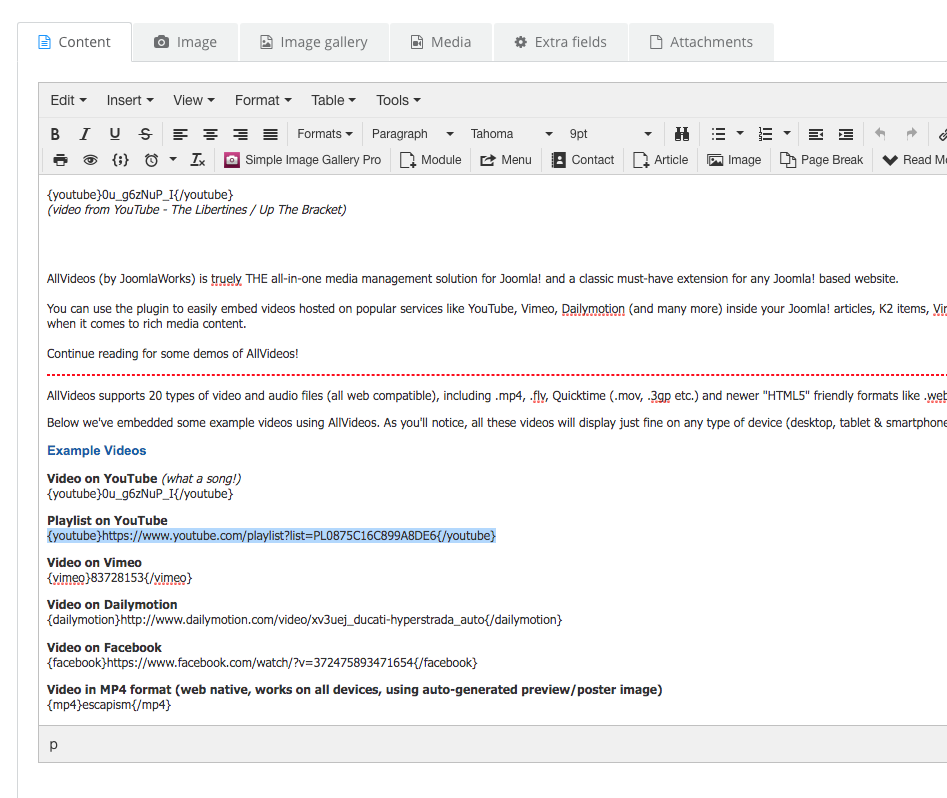The image size is (947, 798).
Task: Click the '{mp4}escapism{/mp4}' line
Action: tap(109, 705)
